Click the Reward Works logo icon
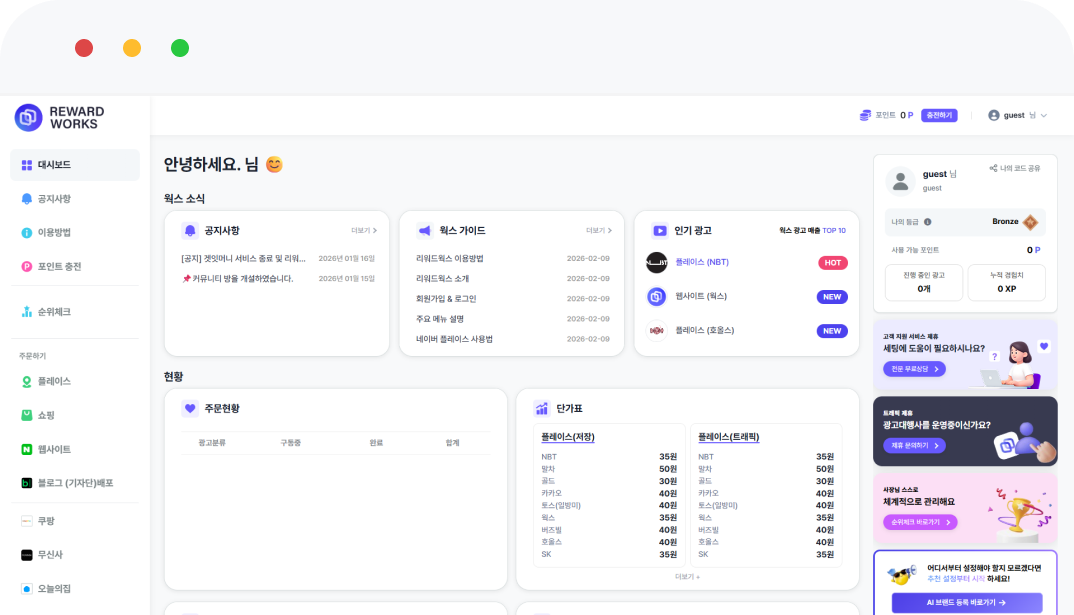 [28, 118]
